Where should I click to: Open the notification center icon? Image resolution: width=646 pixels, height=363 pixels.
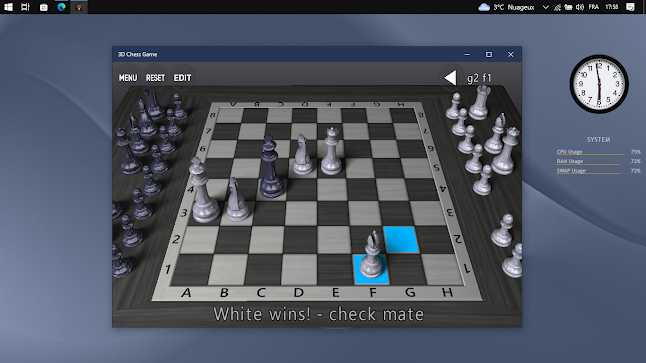pos(630,7)
